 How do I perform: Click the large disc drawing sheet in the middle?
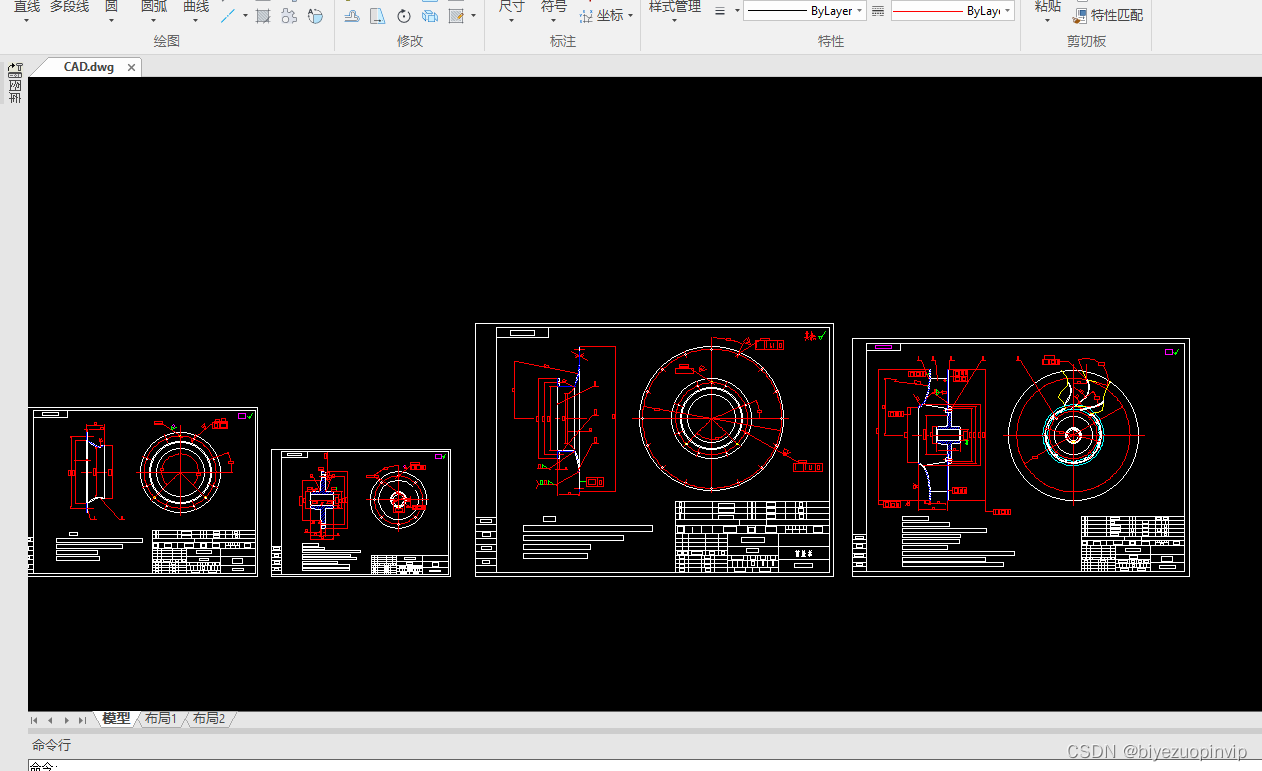[x=654, y=449]
